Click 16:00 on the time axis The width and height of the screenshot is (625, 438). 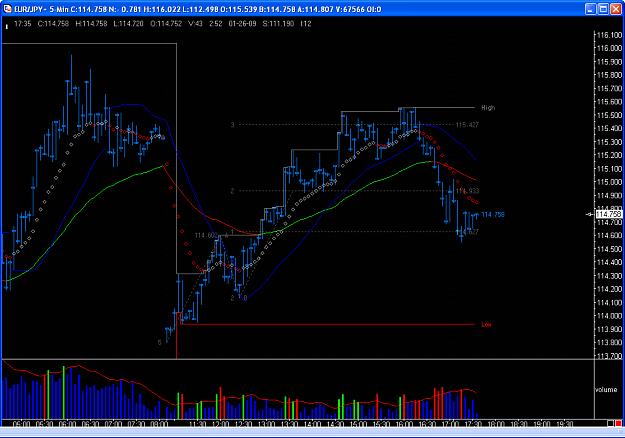[x=404, y=424]
